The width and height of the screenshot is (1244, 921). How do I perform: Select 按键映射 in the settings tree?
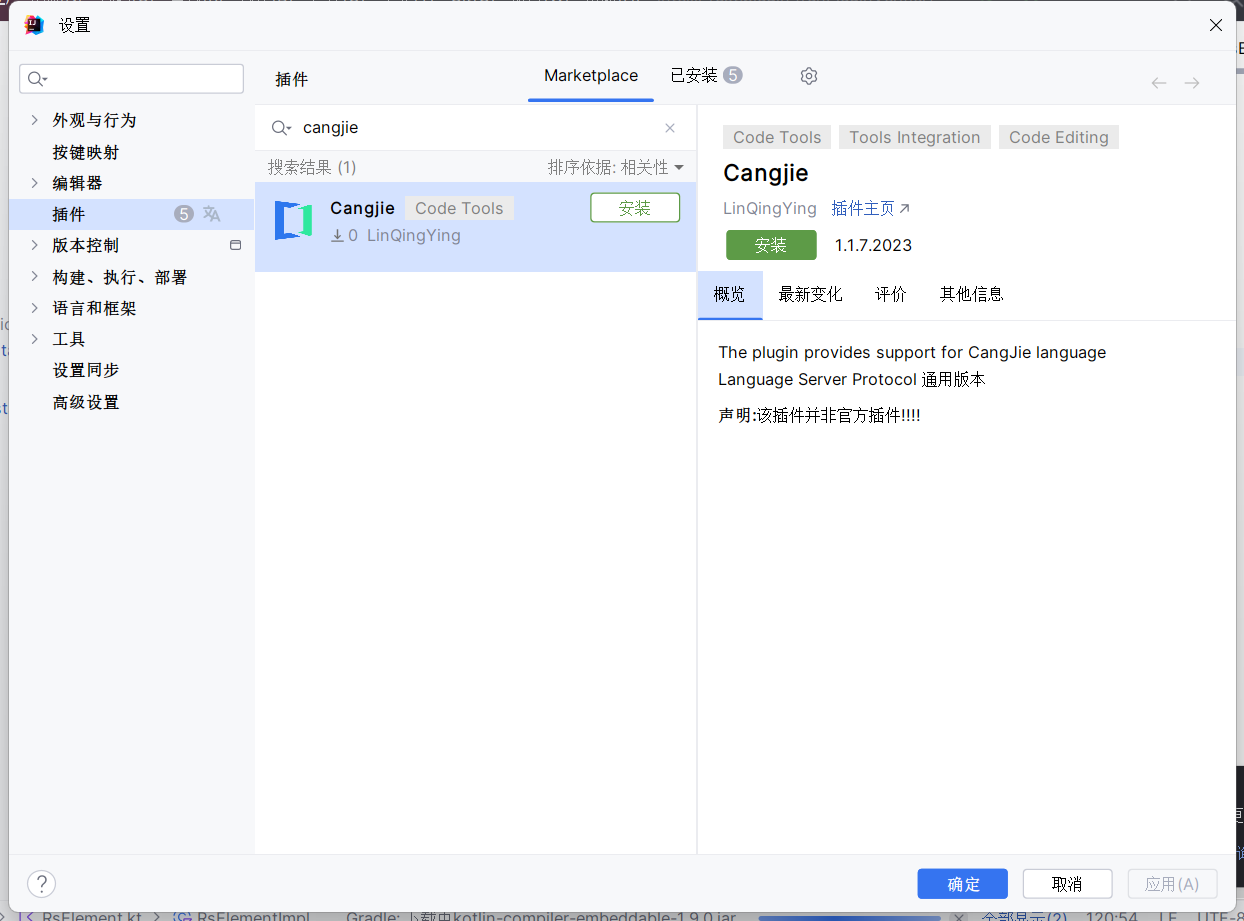(x=86, y=152)
